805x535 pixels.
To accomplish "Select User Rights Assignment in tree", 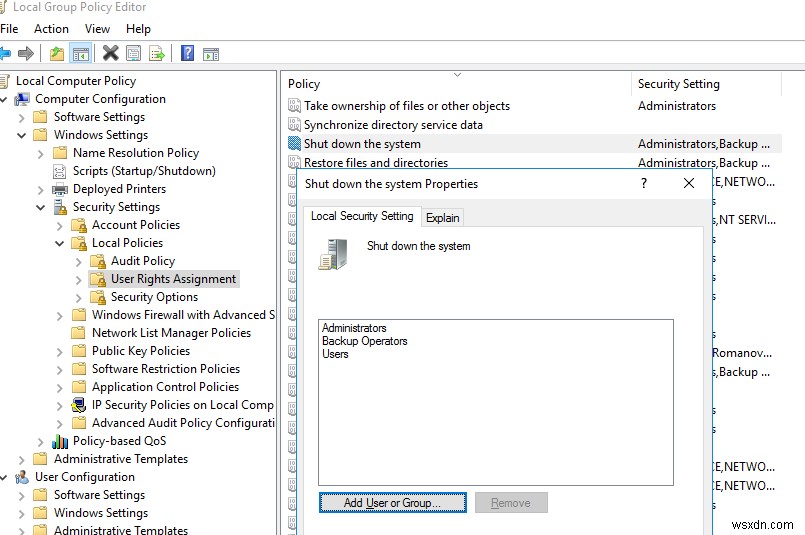I will coord(174,279).
